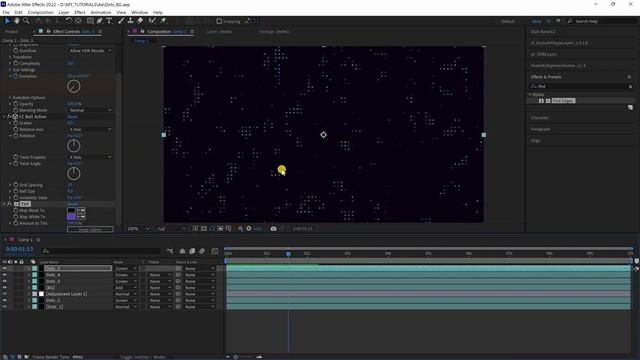640x360 pixels.
Task: Toggle motion blur icon in timeline
Action: tap(202, 251)
